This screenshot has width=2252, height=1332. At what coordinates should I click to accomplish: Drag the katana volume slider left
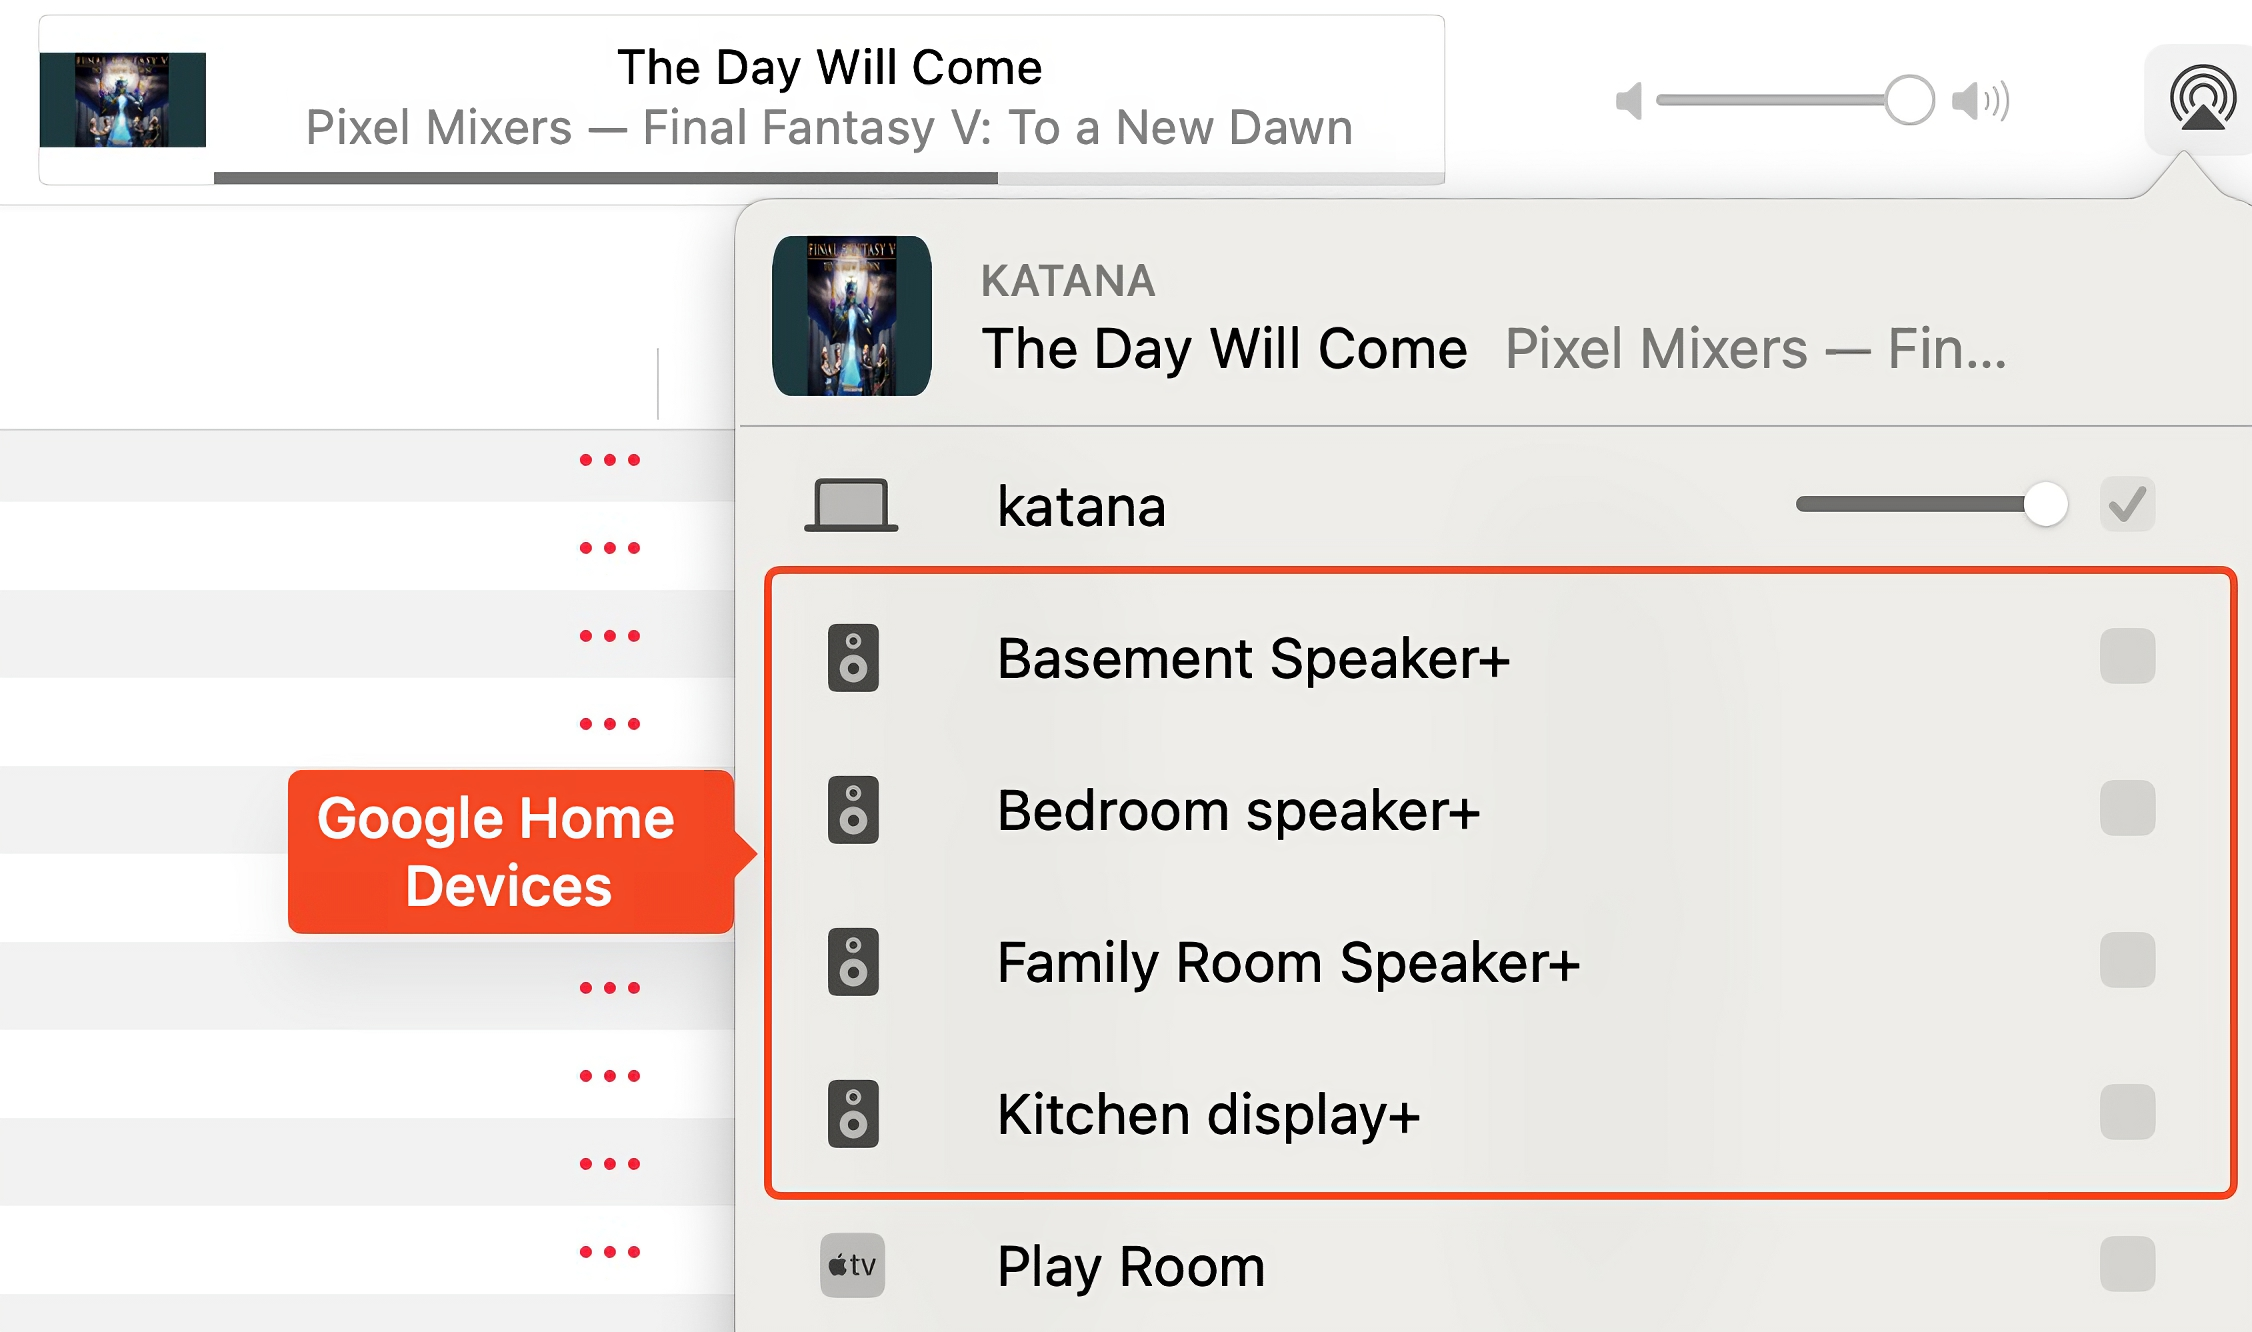pos(2043,504)
